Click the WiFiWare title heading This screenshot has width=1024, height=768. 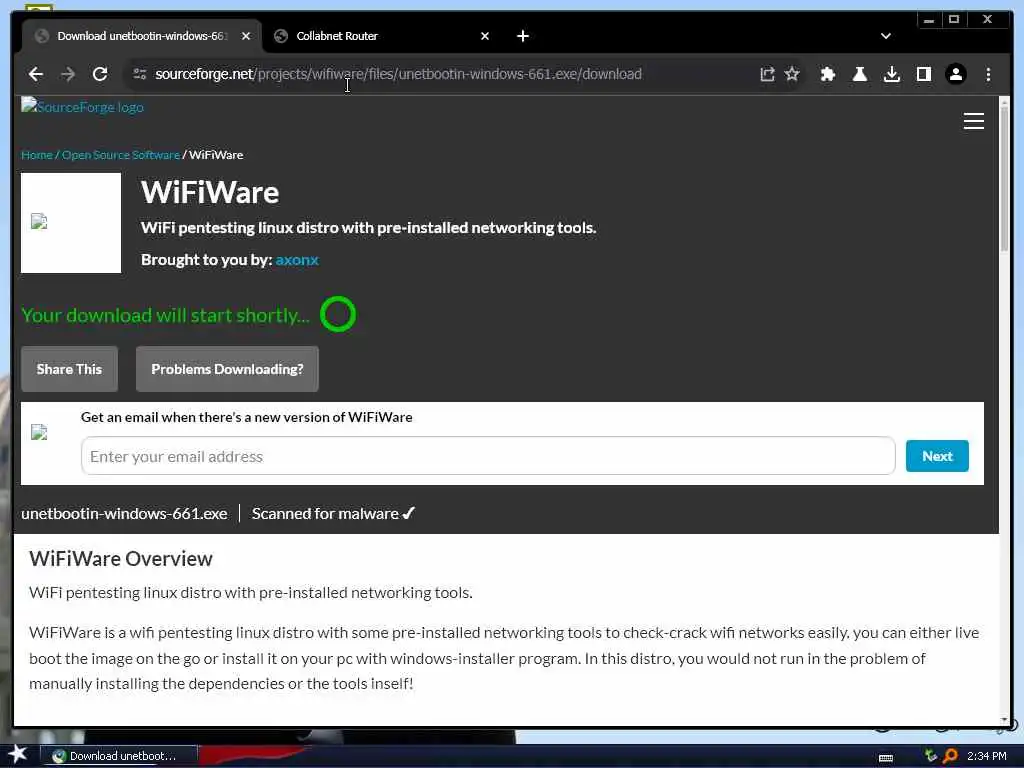(210, 193)
